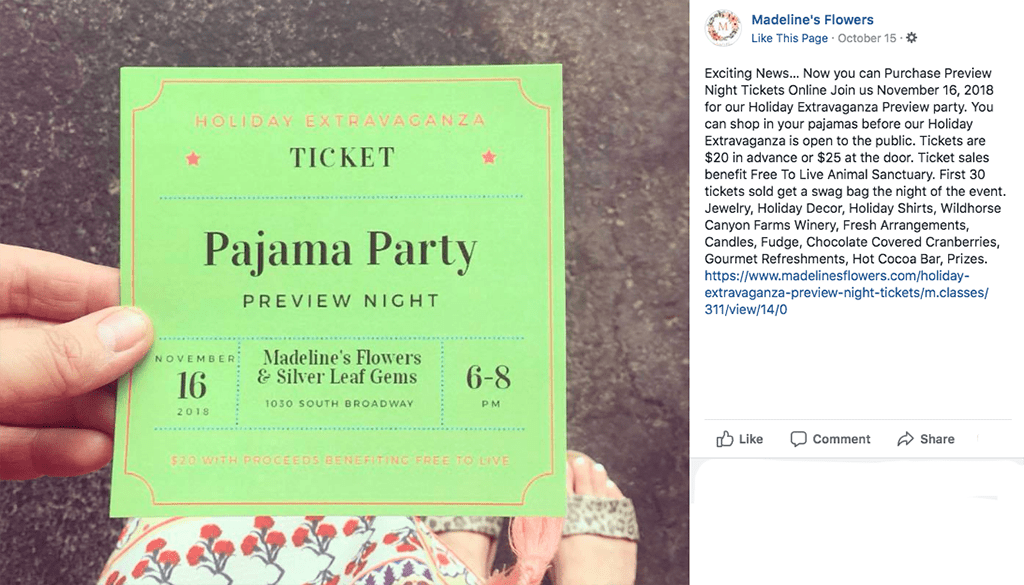
Task: Open sharing options from the Share control
Action: click(924, 438)
